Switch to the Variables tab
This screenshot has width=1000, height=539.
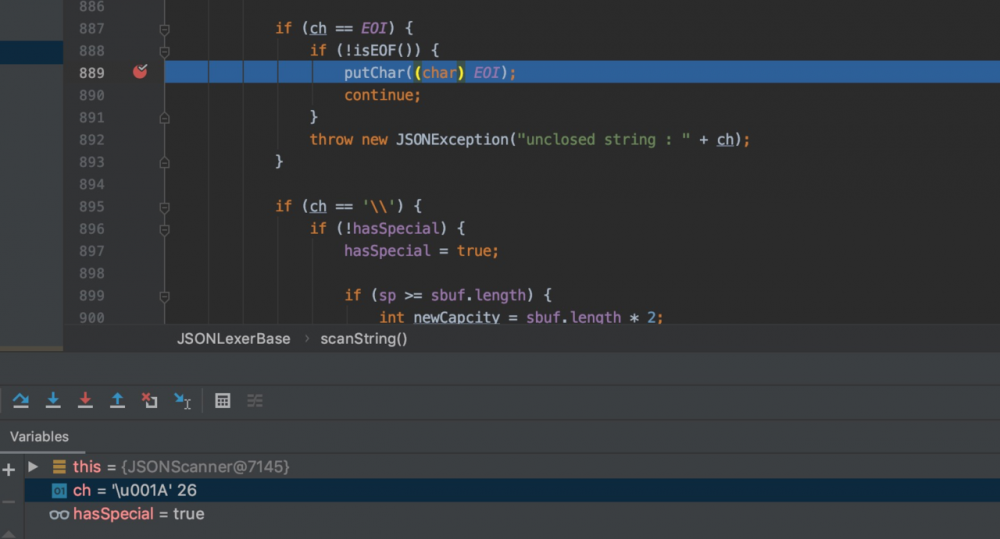(40, 437)
